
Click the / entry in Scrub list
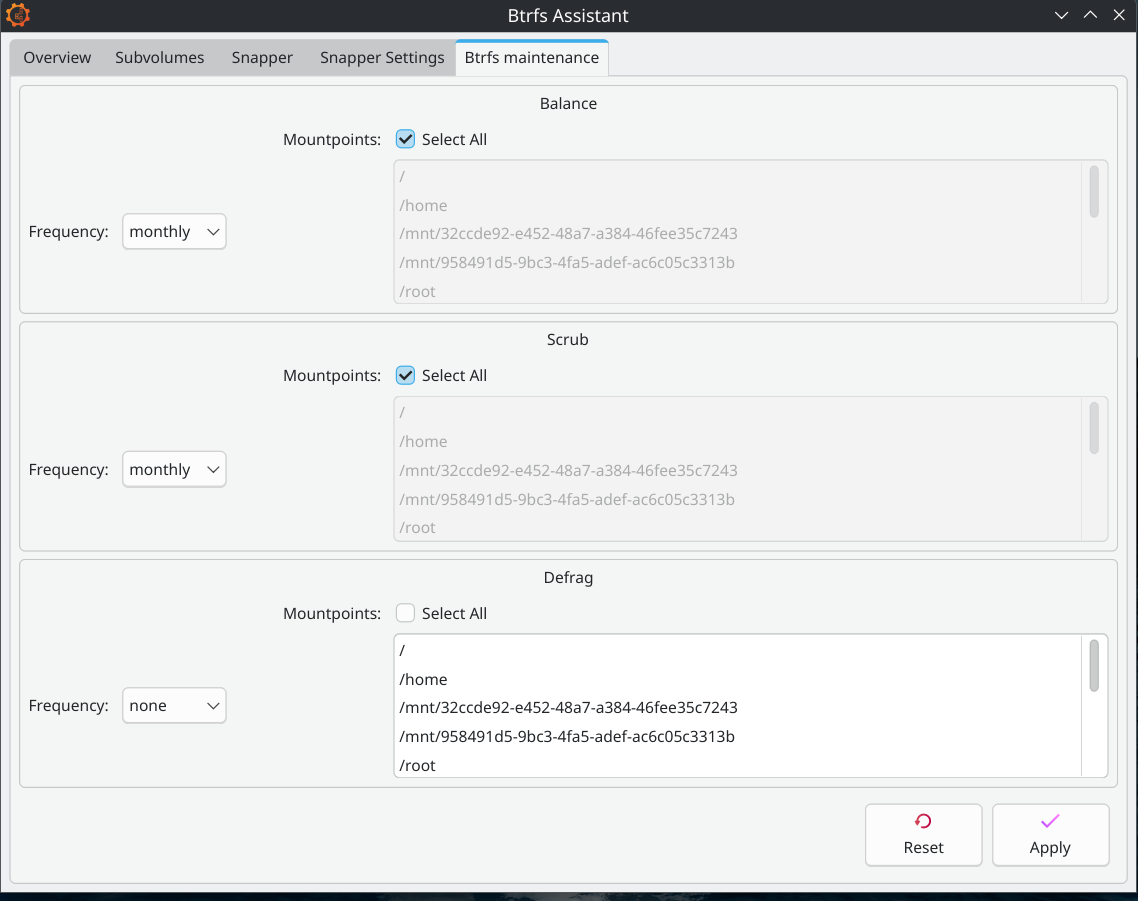click(x=738, y=412)
